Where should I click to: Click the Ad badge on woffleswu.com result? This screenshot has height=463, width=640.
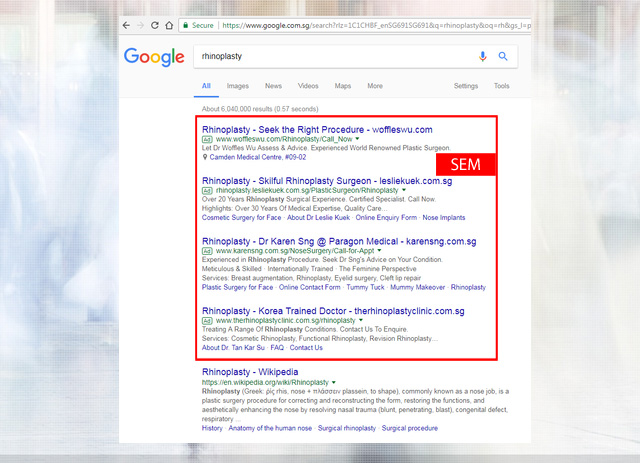(207, 140)
